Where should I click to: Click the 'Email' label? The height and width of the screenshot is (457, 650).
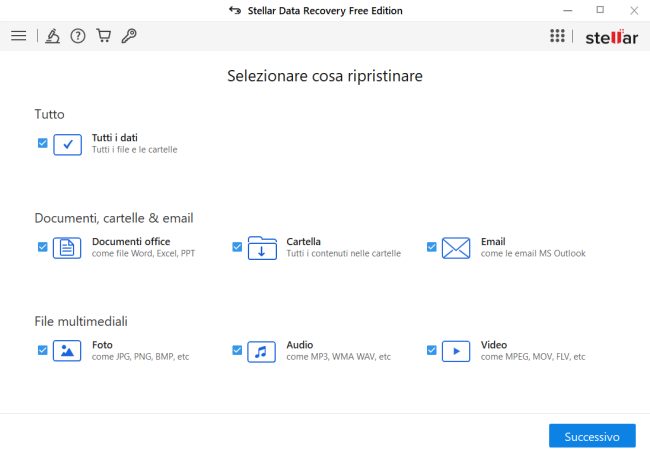[493, 241]
